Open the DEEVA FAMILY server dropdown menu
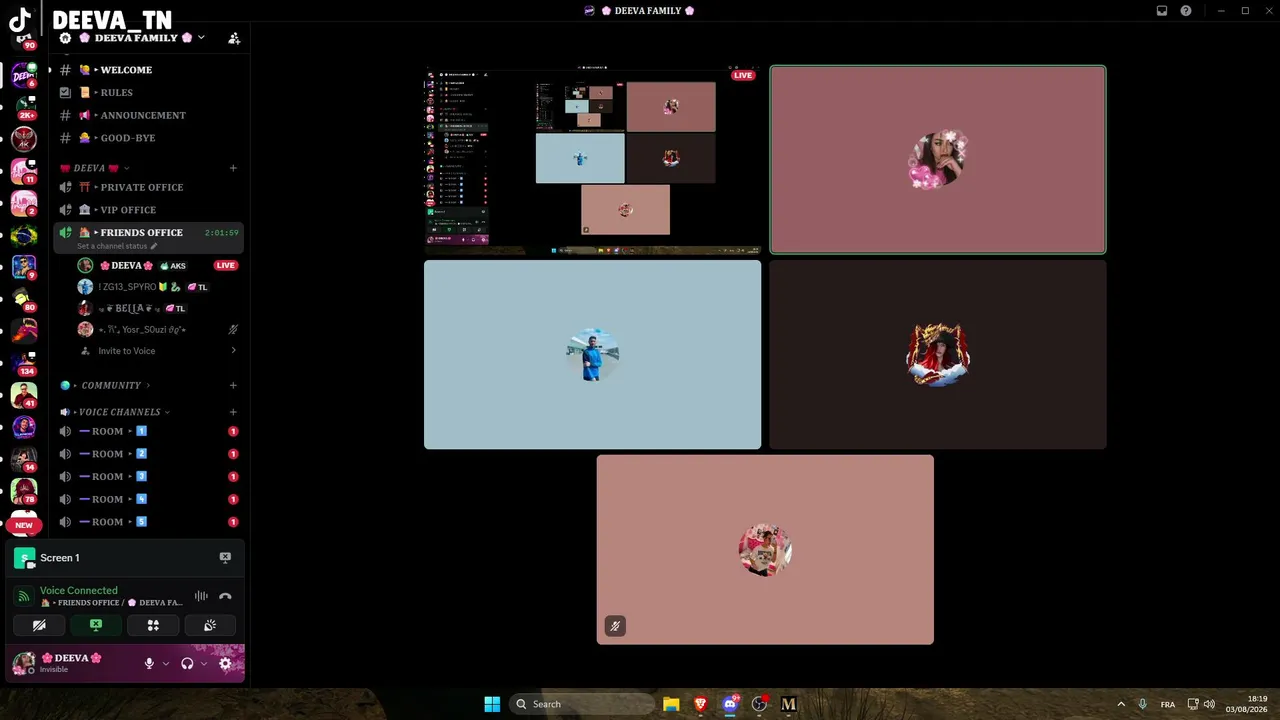Screen dimensions: 1280x720 pyautogui.click(x=201, y=37)
